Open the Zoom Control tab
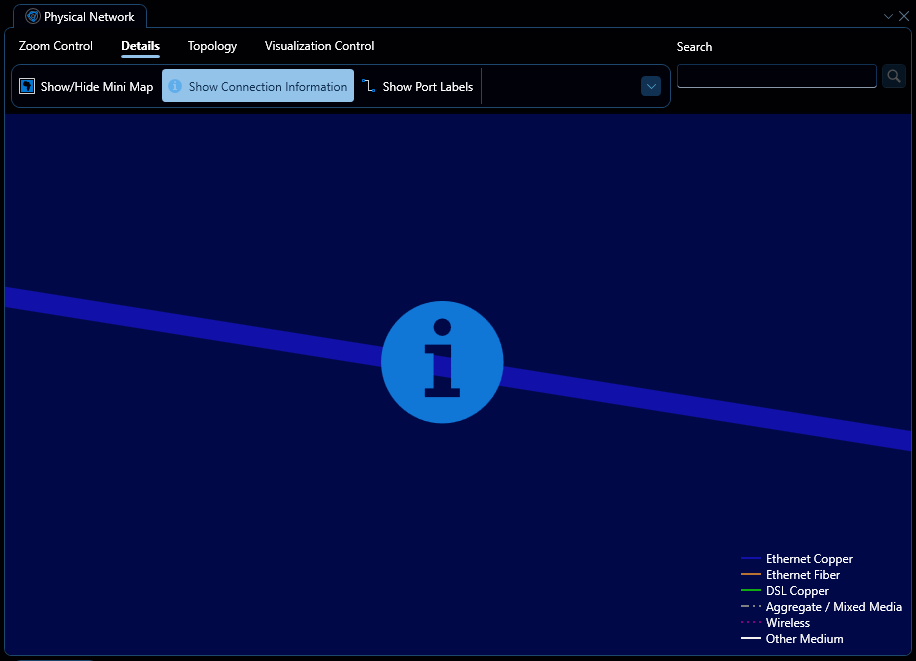916x661 pixels. pos(55,46)
